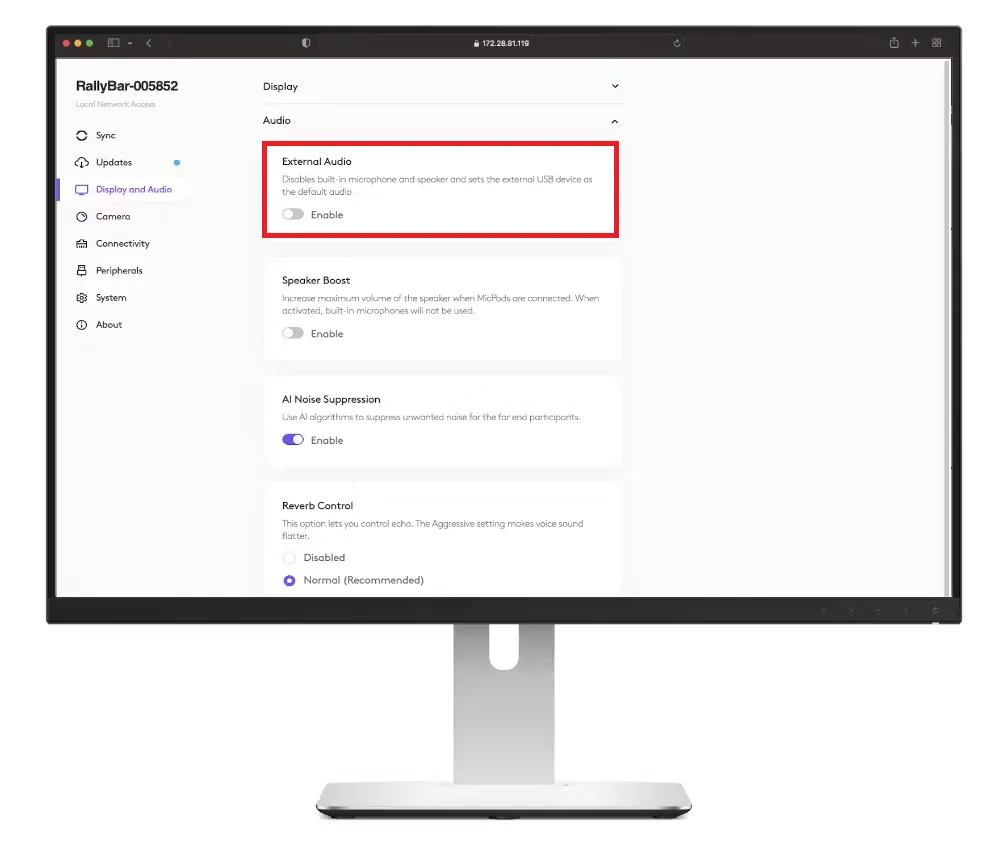Select Disabled for Reverb Control
Image resolution: width=1002 pixels, height=848 pixels.
pyautogui.click(x=290, y=558)
